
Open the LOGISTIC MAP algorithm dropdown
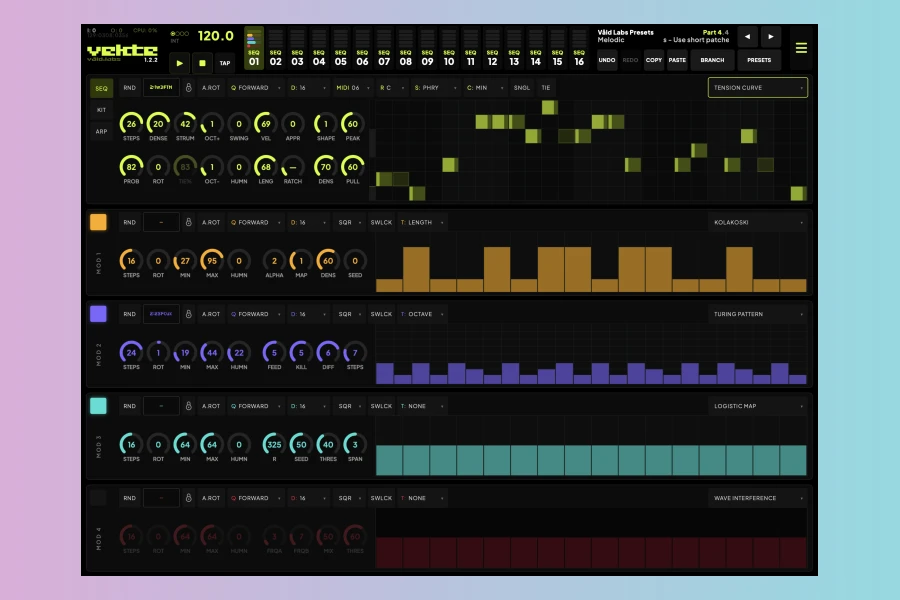pos(758,406)
